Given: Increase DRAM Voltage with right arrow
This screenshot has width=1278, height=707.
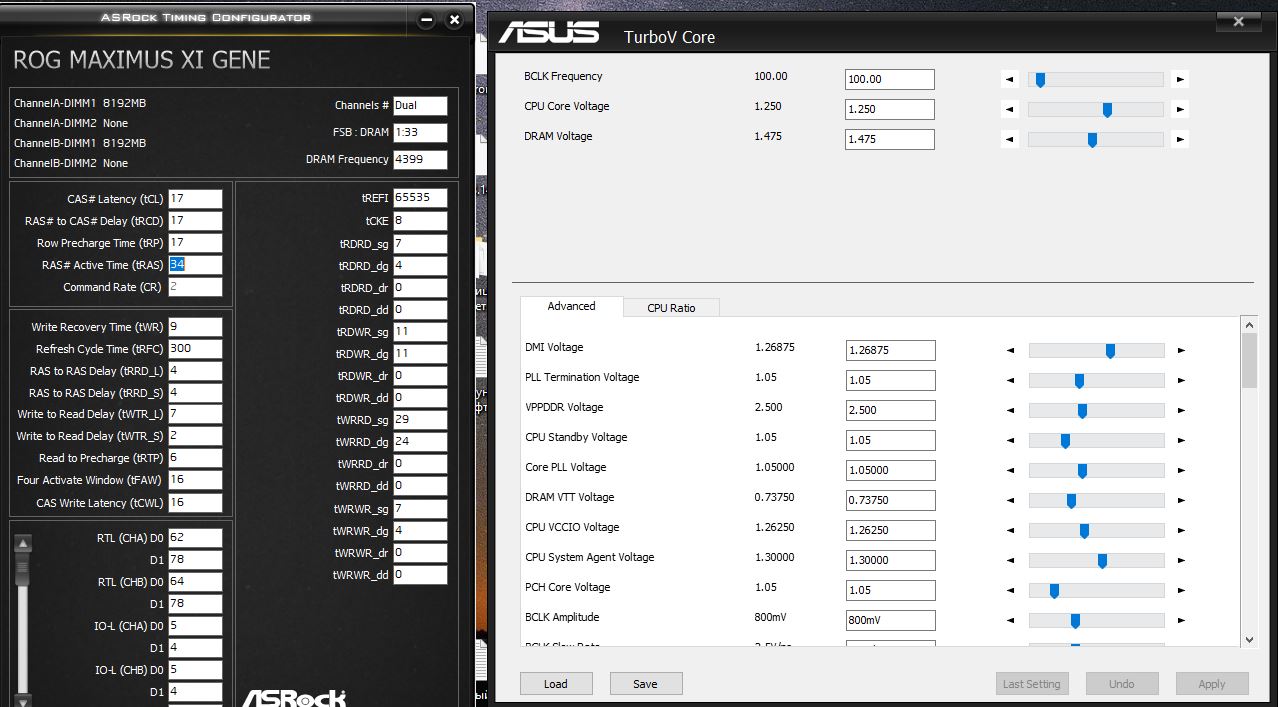Looking at the screenshot, I should (x=1181, y=140).
